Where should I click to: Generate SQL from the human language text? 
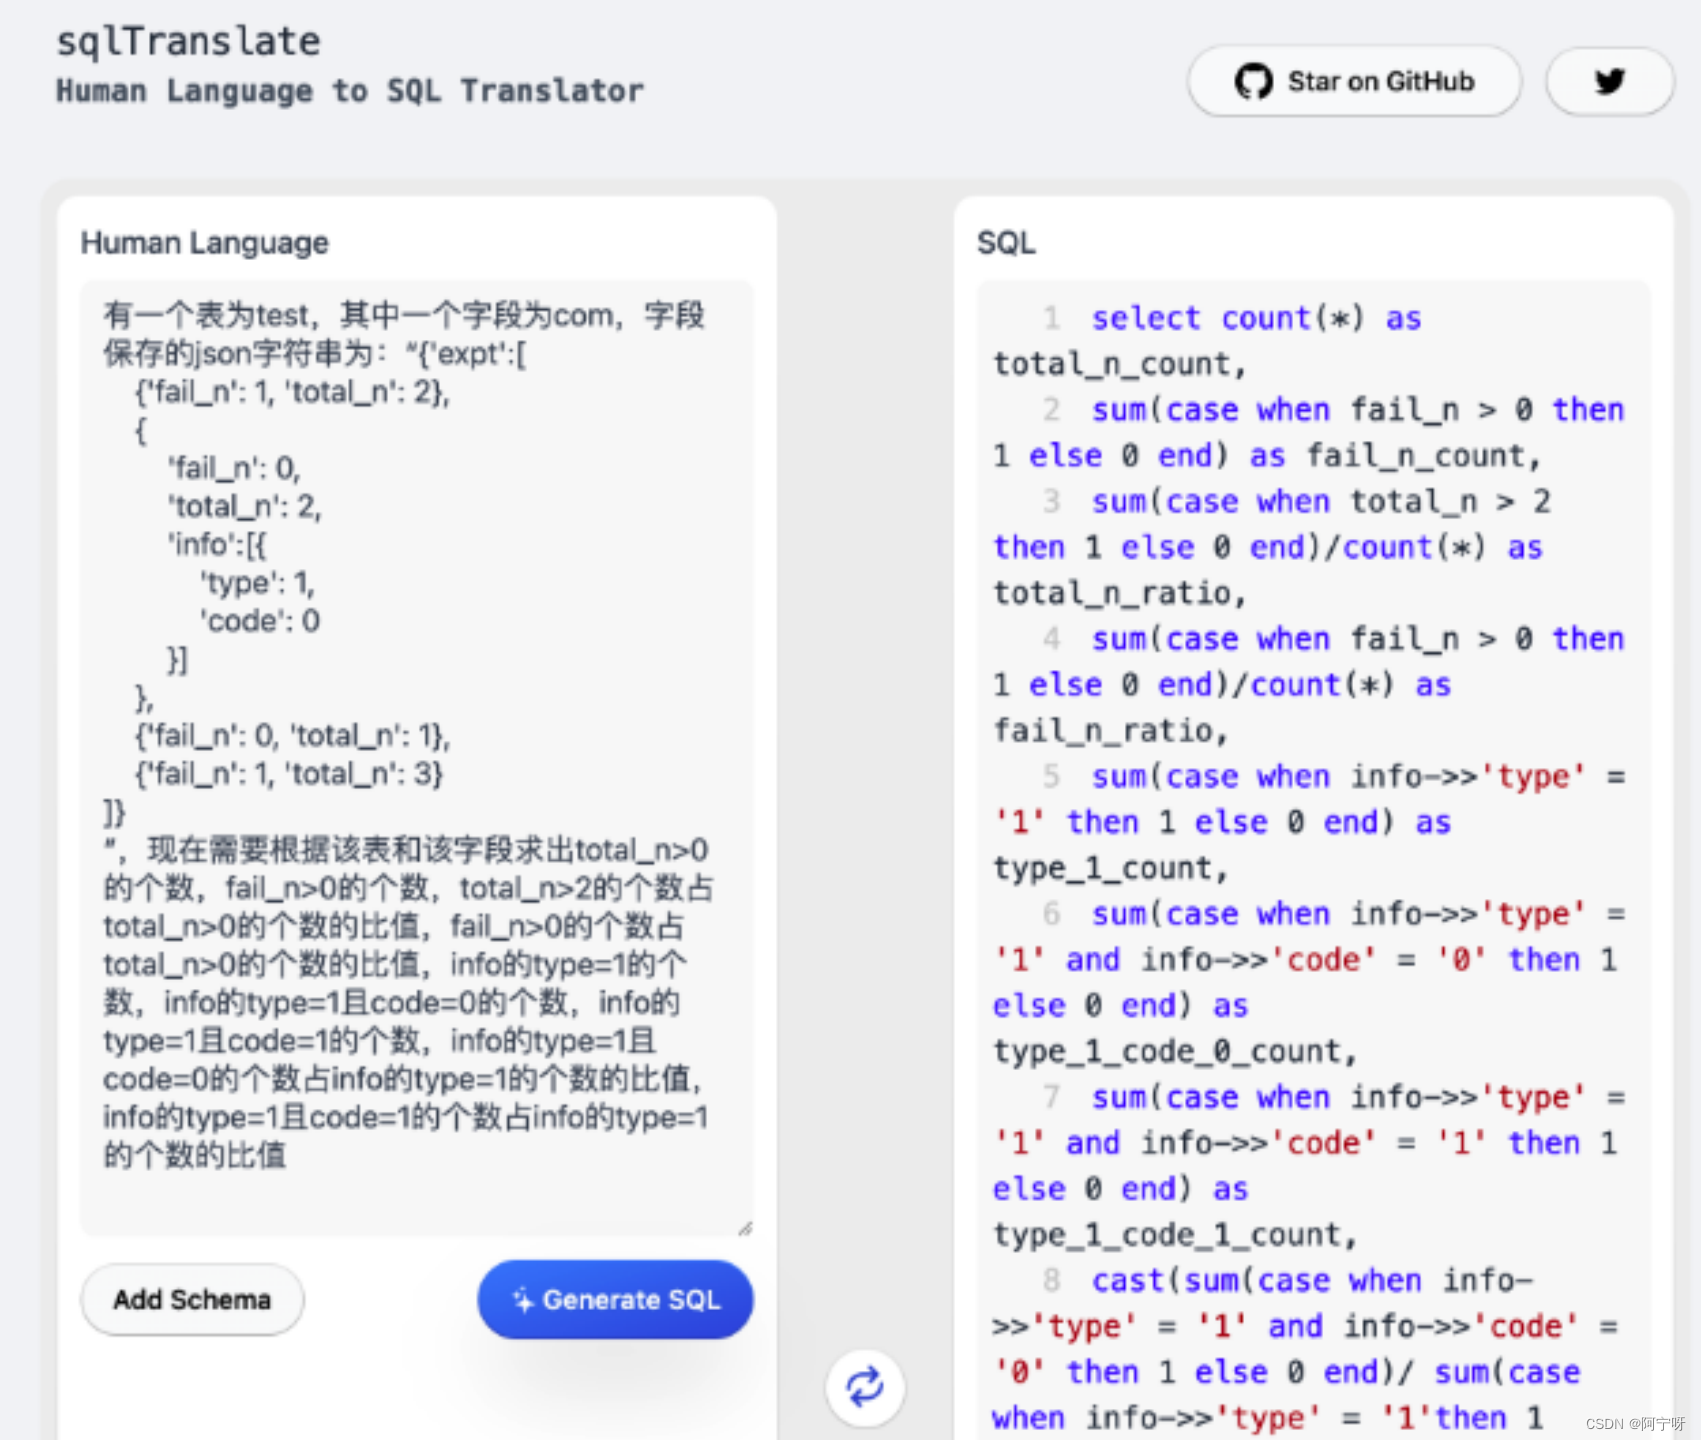click(615, 1299)
